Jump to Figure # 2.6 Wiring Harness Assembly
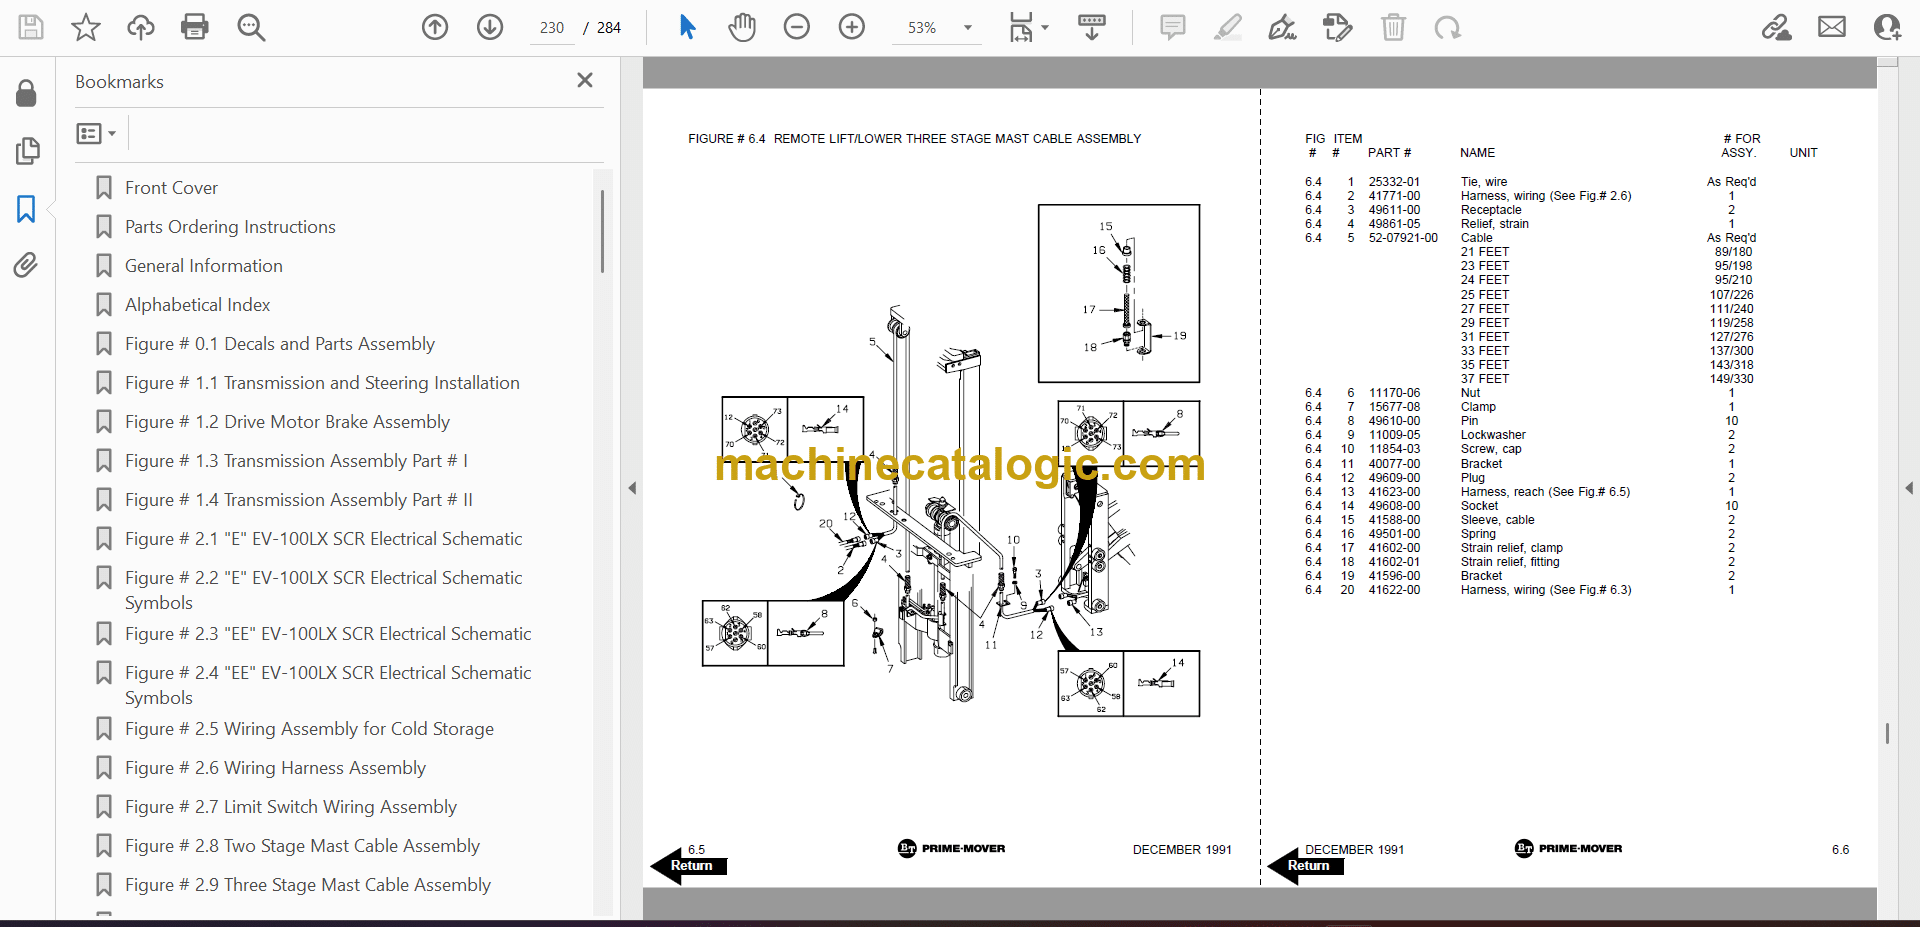This screenshot has height=927, width=1920. click(x=275, y=768)
